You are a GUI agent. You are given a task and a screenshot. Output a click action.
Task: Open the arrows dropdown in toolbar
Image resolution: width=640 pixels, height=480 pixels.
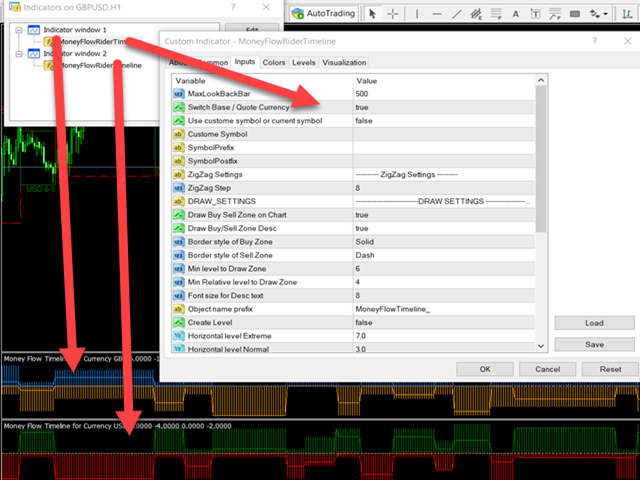[596, 13]
